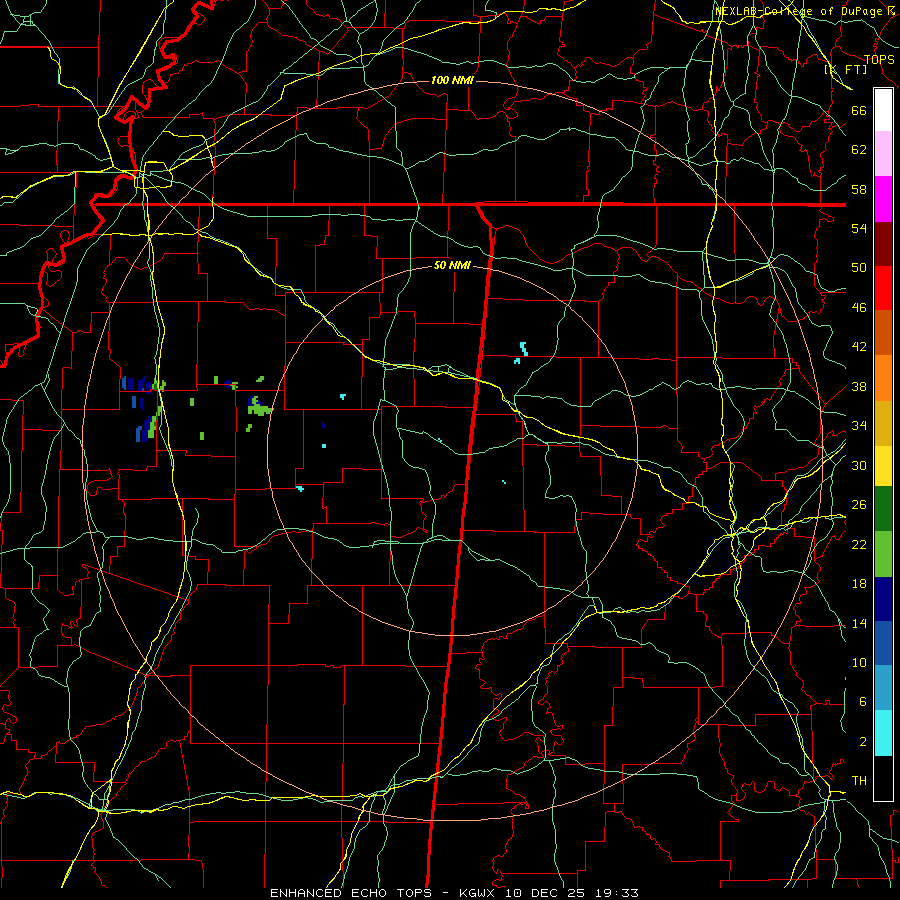Click the "TH" legend label
This screenshot has width=900, height=900.
859,781
